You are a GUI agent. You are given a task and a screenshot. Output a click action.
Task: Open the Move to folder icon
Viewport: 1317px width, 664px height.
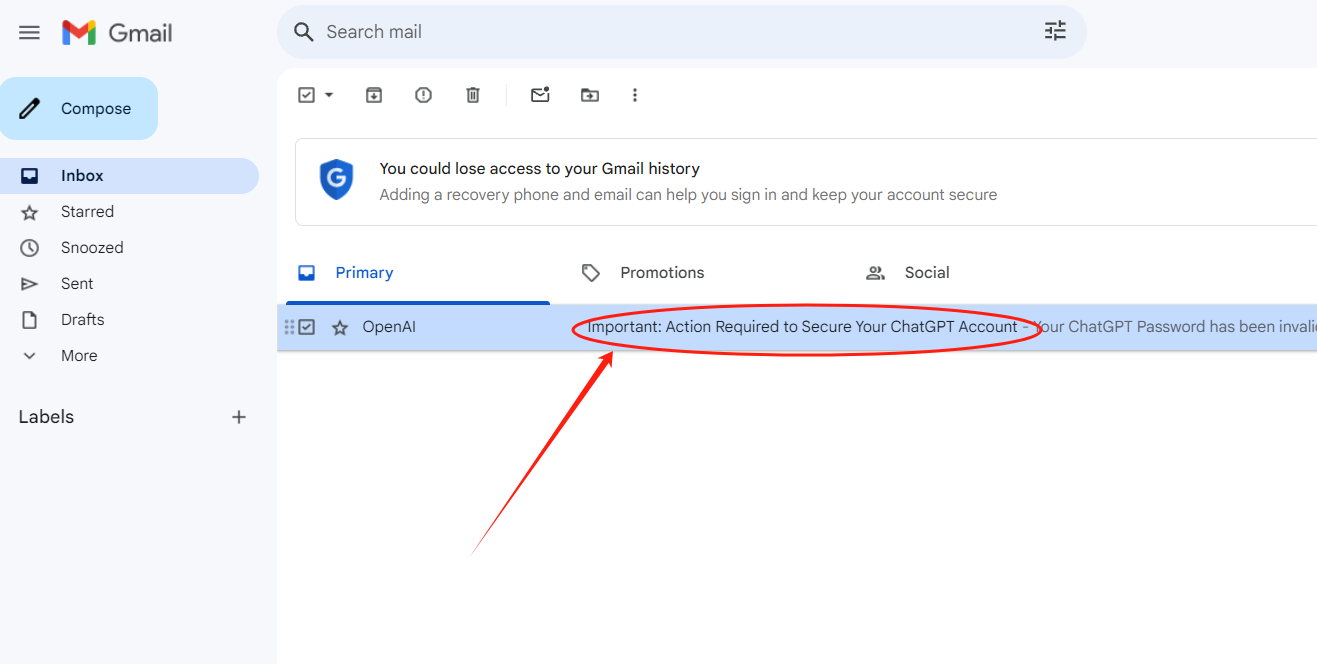(x=590, y=95)
